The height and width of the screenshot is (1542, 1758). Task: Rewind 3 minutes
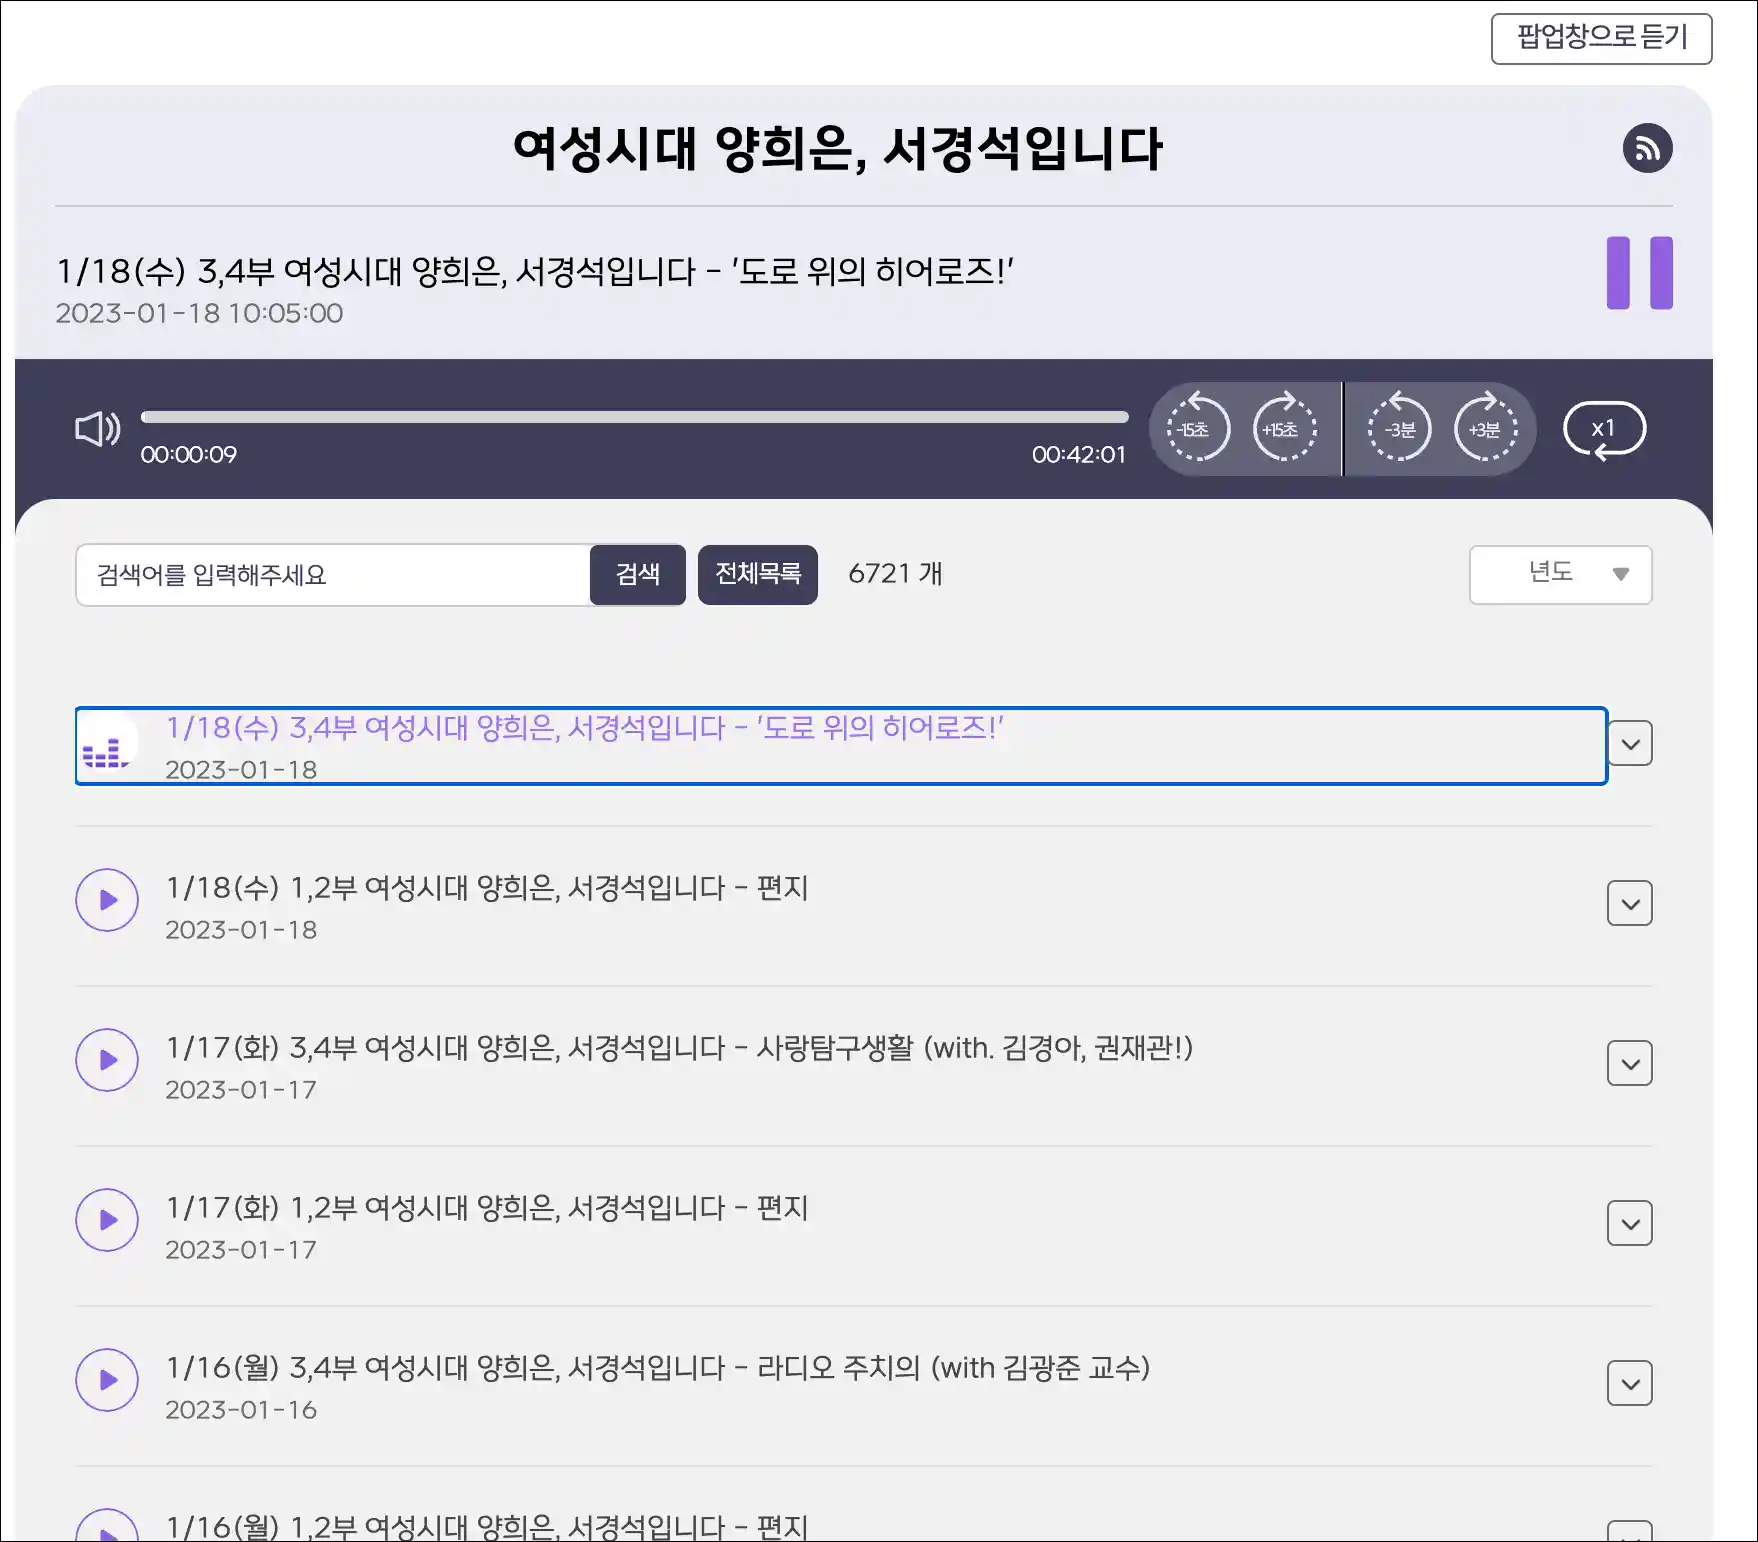pyautogui.click(x=1399, y=429)
